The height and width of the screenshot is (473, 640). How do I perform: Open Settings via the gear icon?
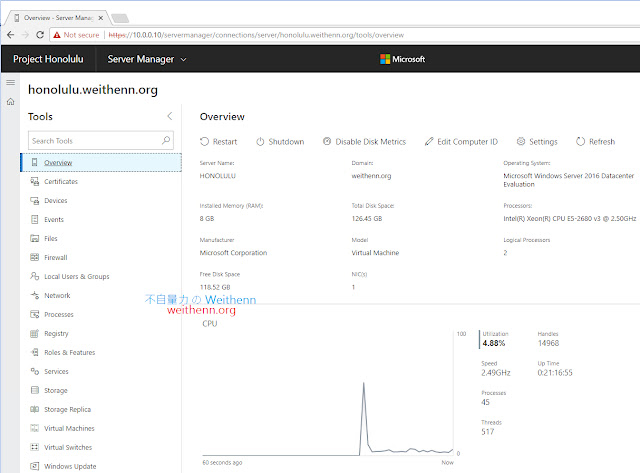[521, 142]
